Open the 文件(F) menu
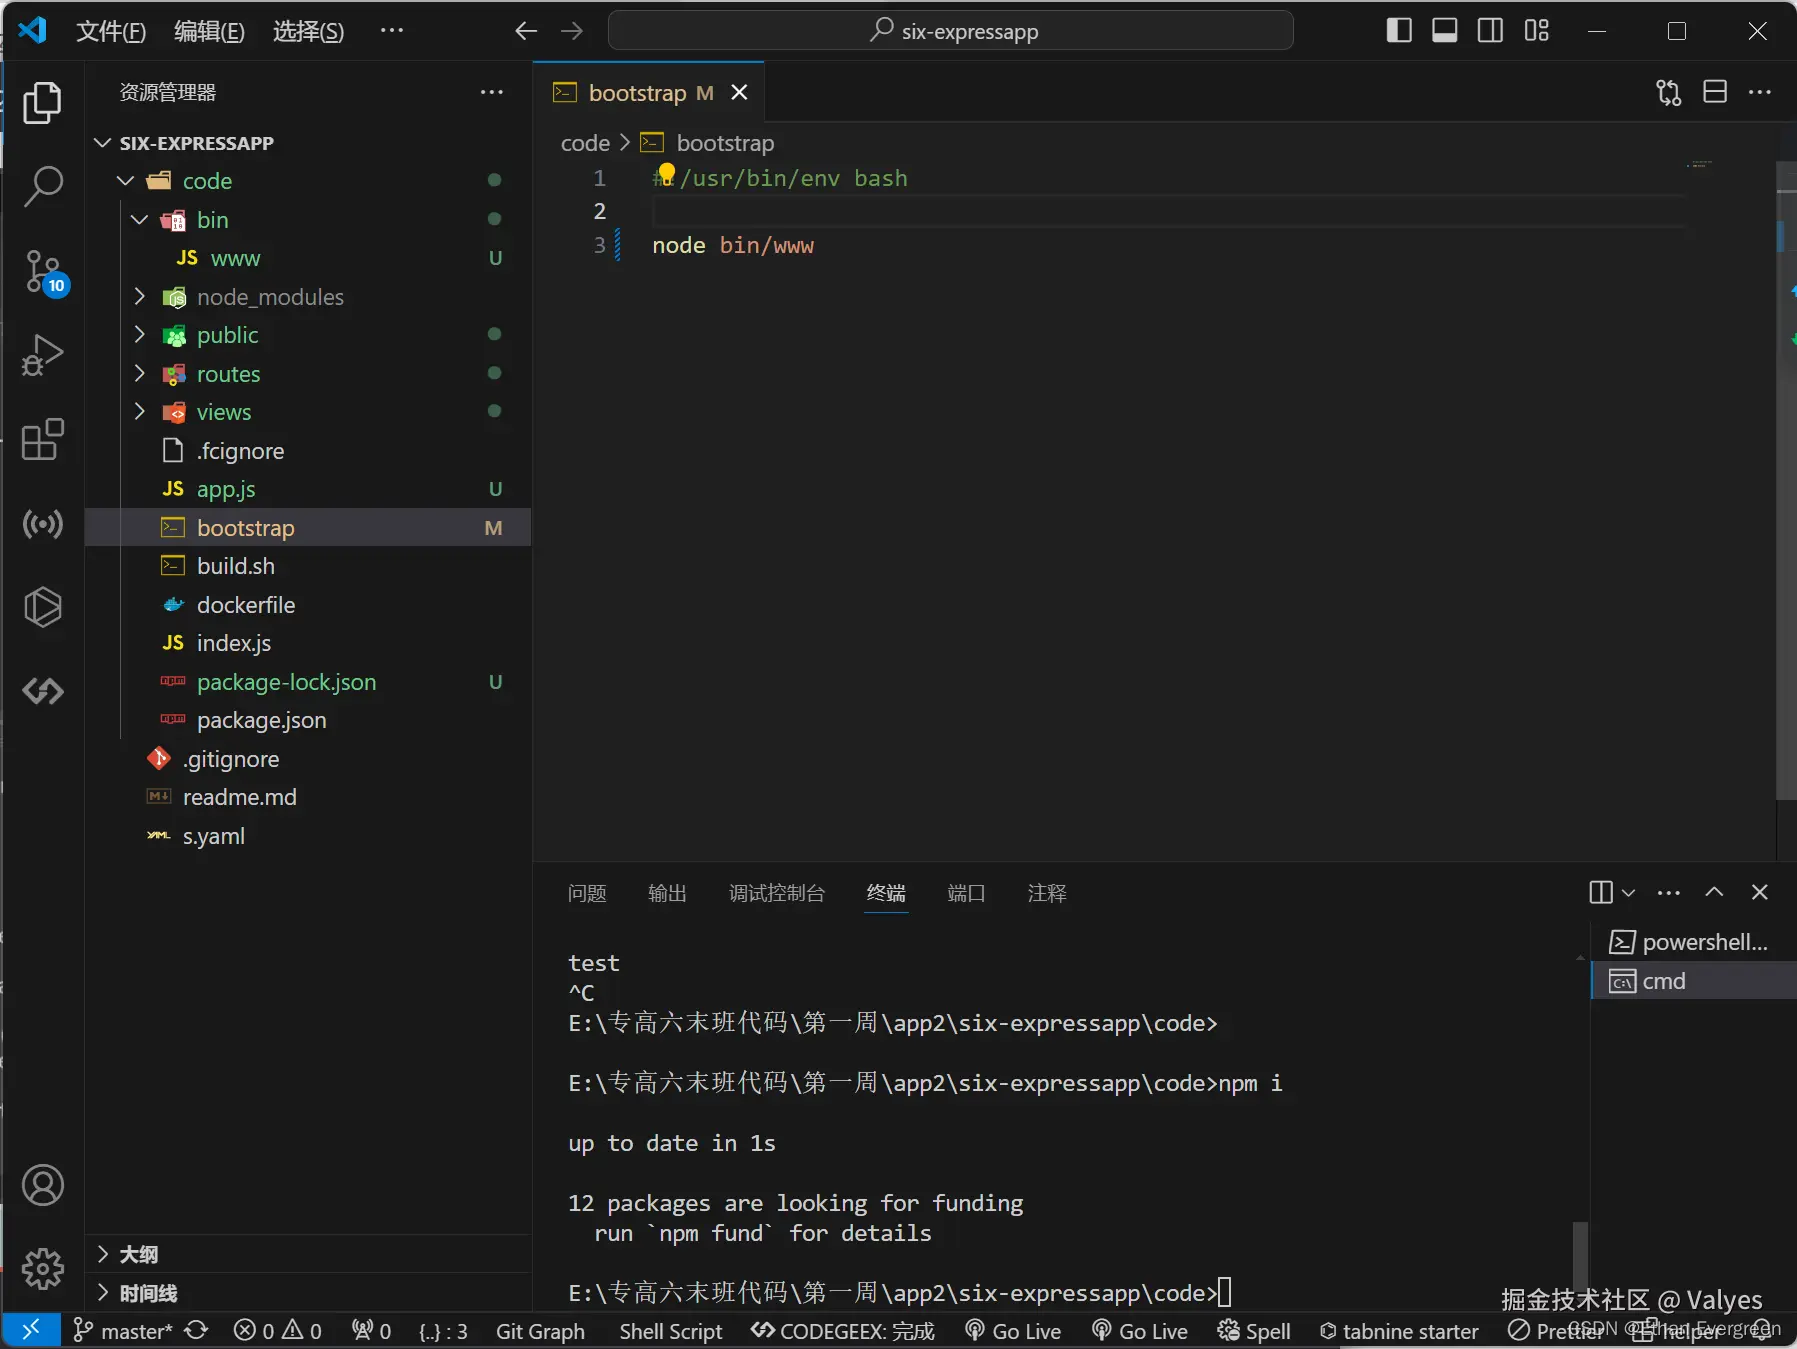 [x=111, y=31]
